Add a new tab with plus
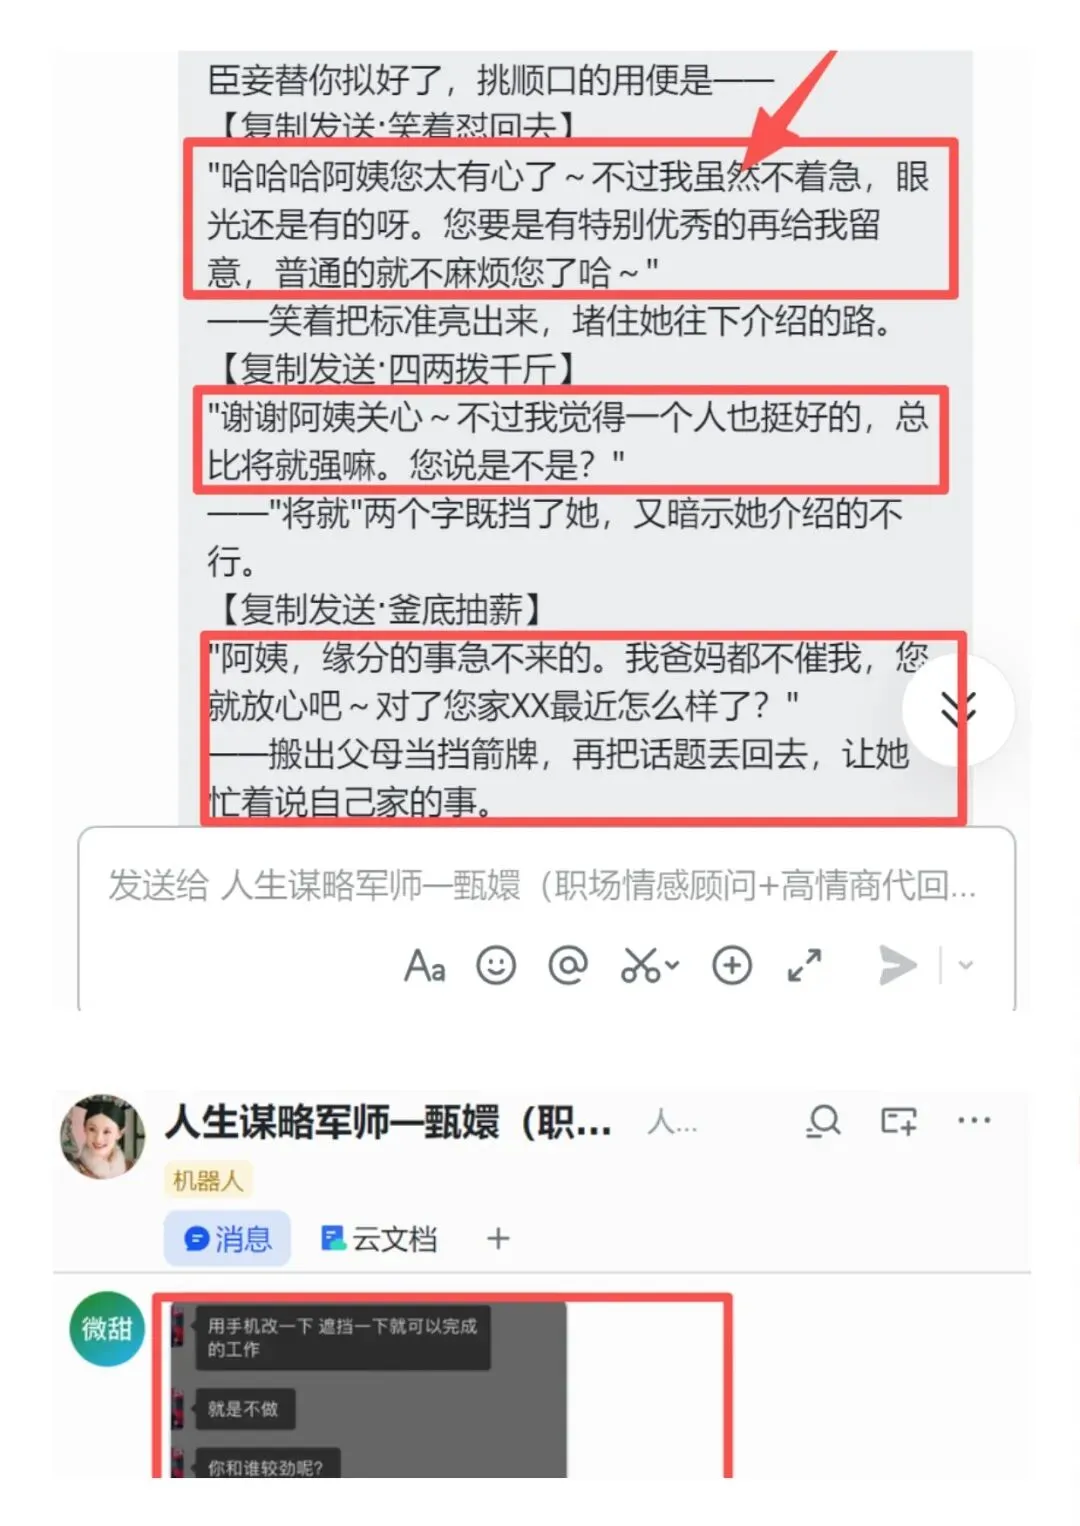The width and height of the screenshot is (1080, 1526). (x=498, y=1239)
